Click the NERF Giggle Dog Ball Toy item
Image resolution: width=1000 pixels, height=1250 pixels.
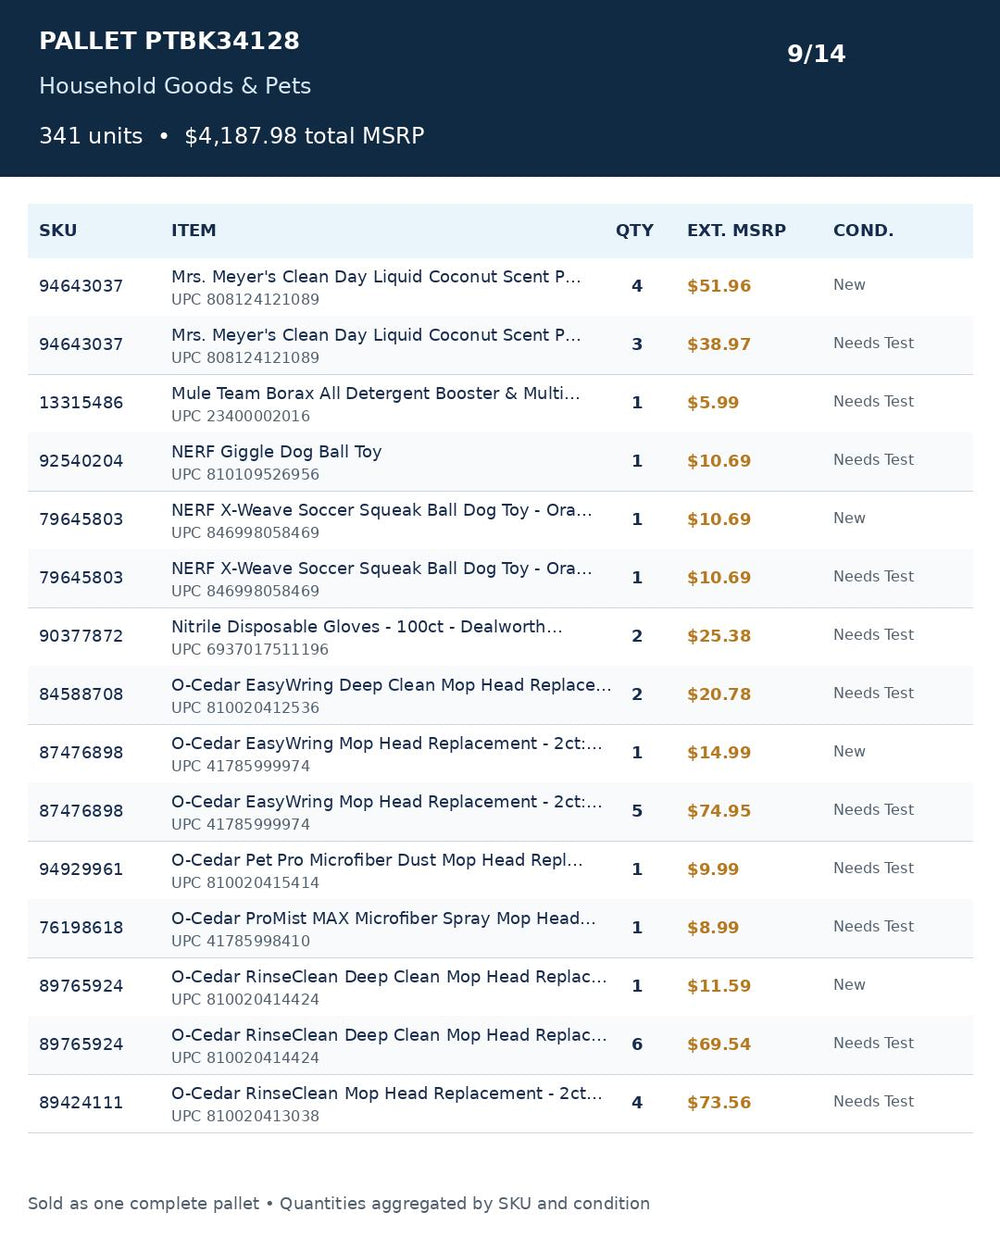tap(276, 452)
